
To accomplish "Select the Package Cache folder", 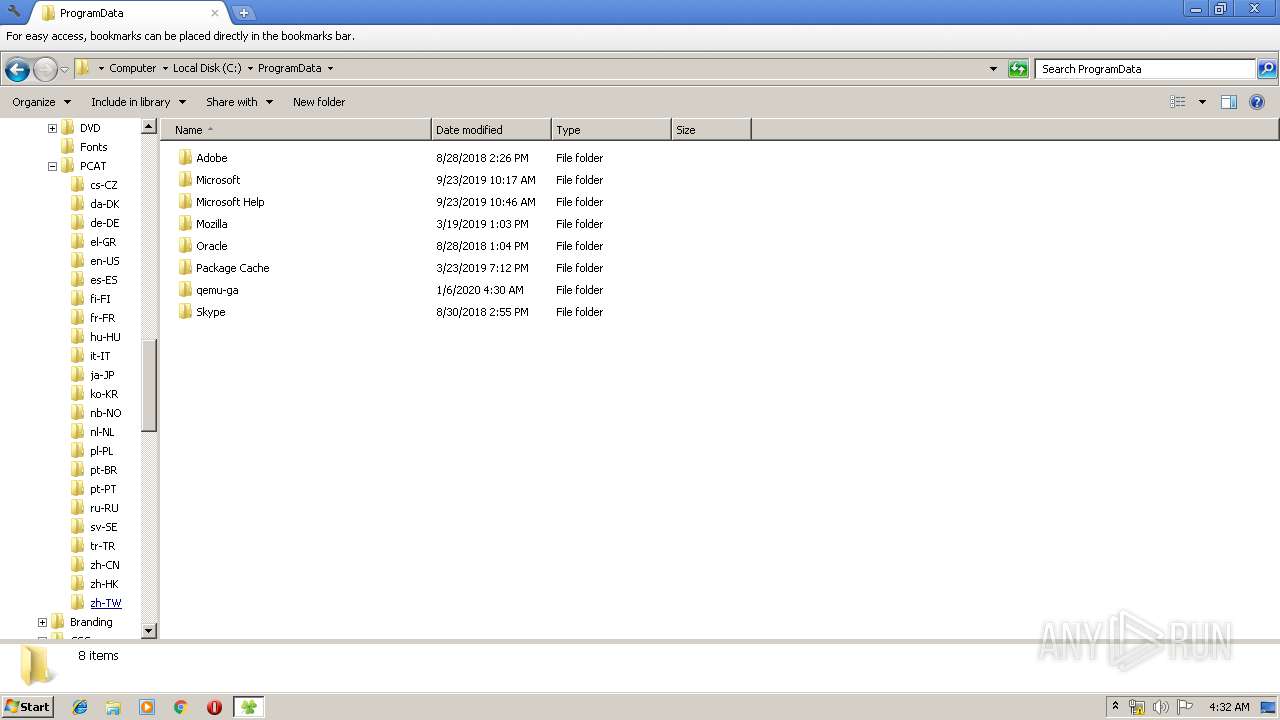I will point(232,268).
